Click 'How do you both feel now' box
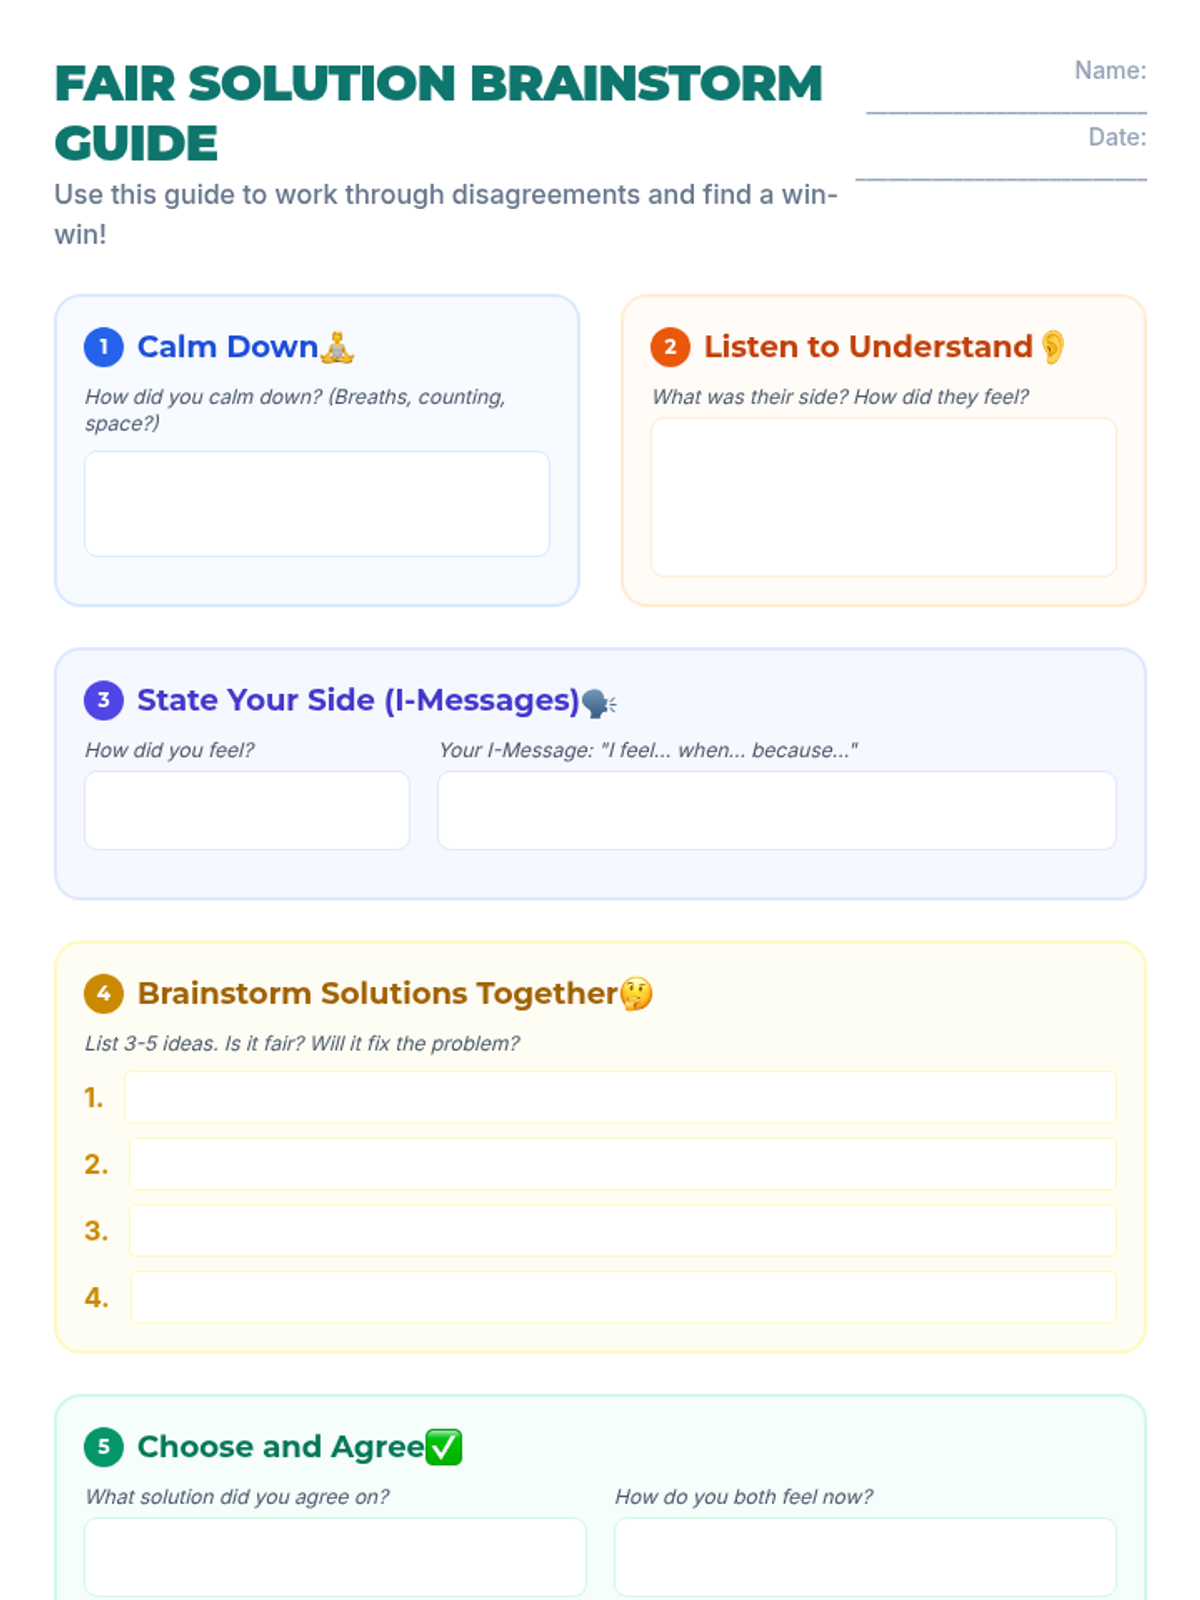 tap(865, 1556)
